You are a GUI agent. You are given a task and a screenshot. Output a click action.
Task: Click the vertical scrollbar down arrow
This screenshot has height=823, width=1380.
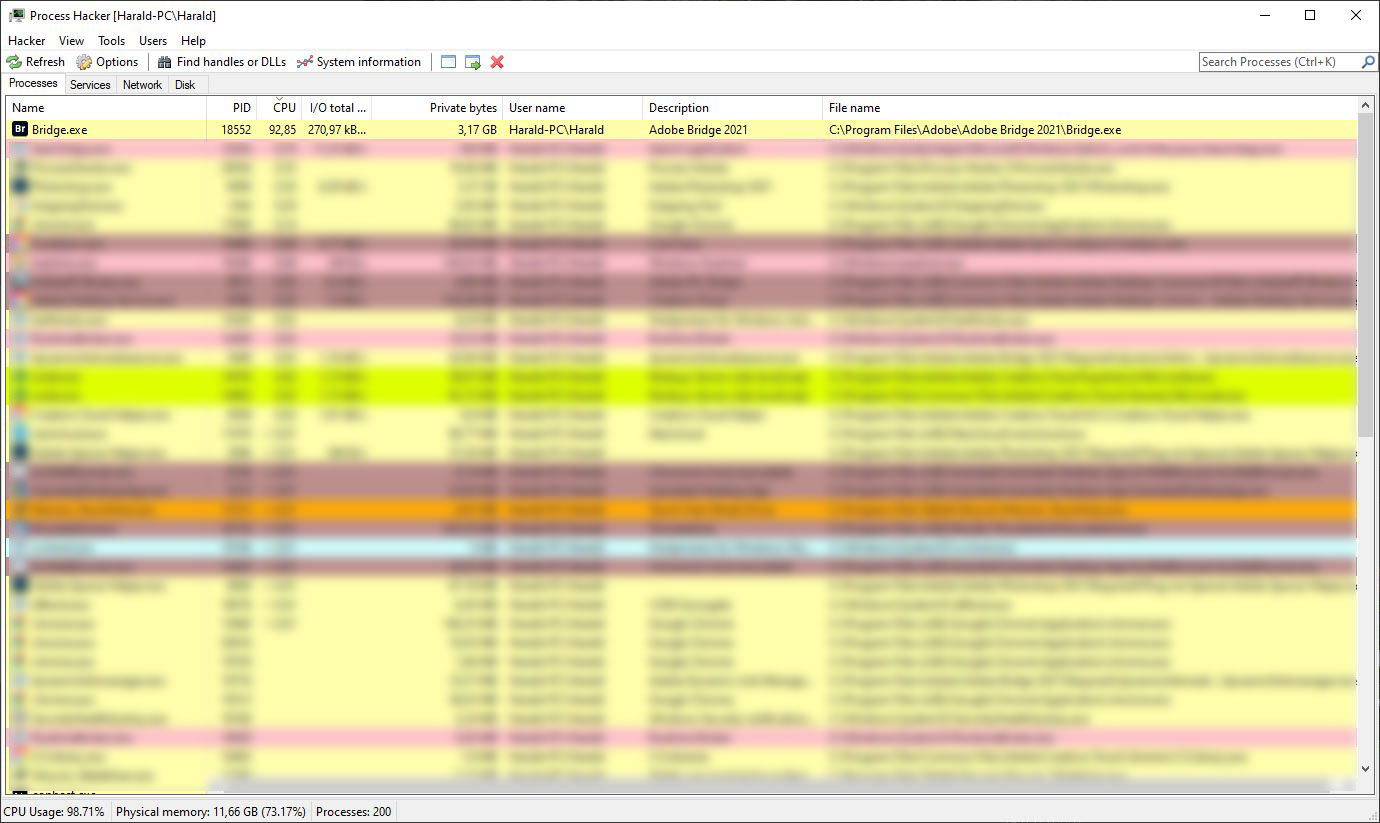tap(1366, 769)
